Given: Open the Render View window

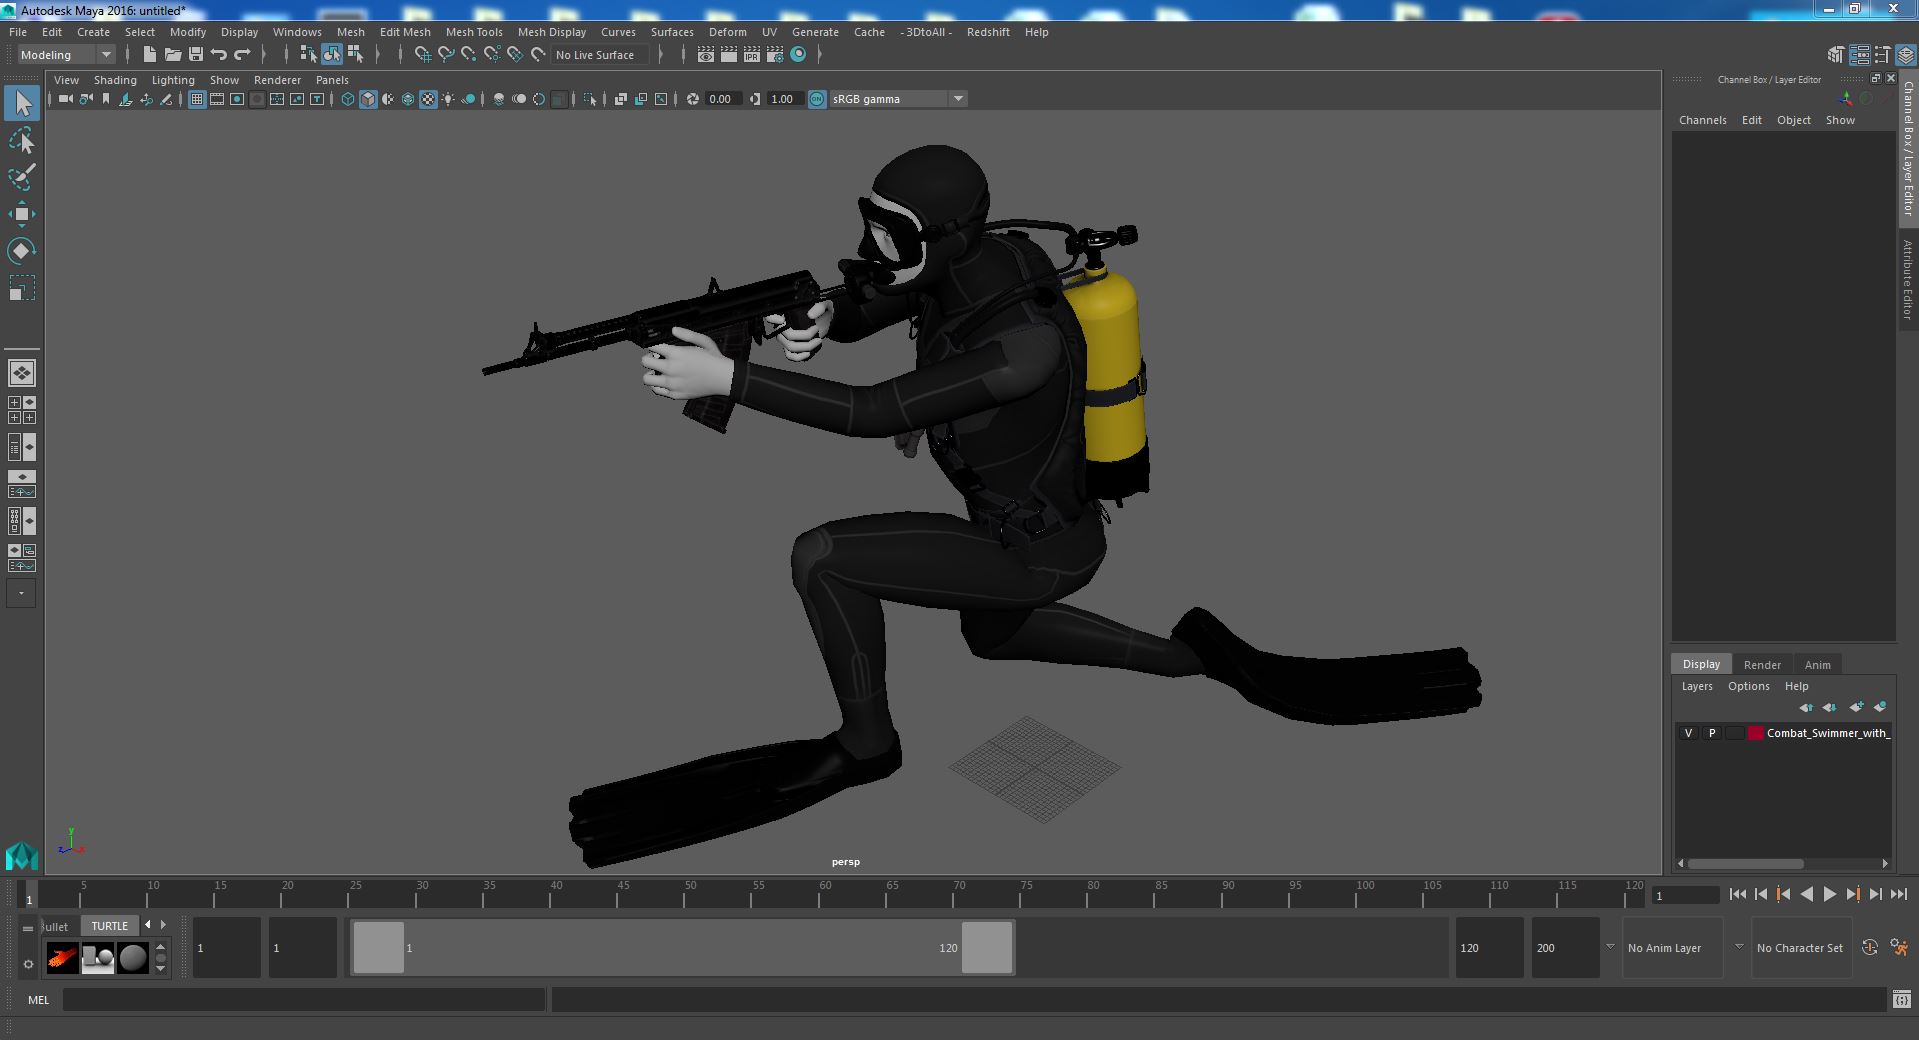Looking at the screenshot, I should point(706,55).
